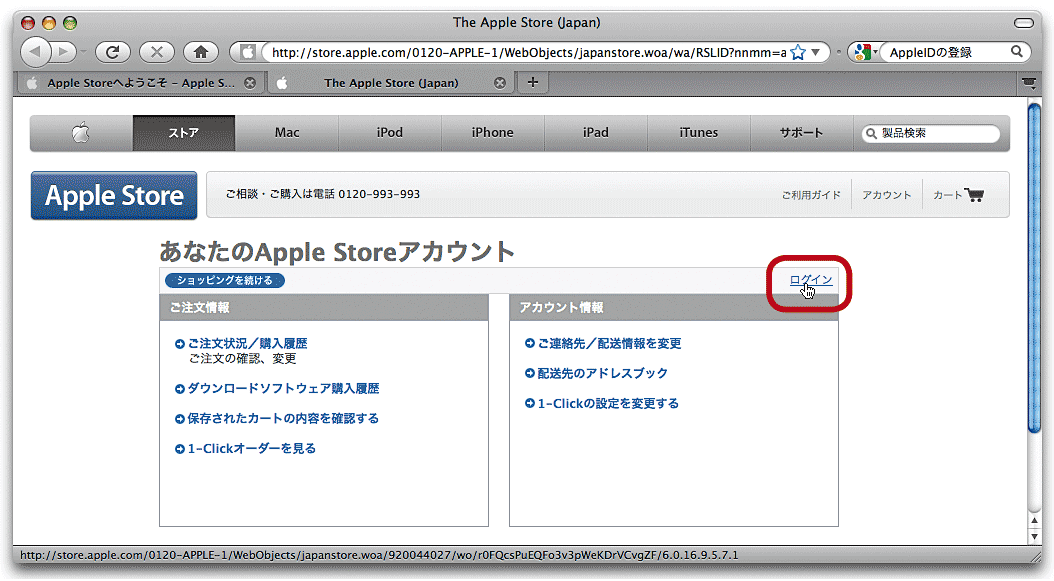
Task: Open the Mac navigation item
Action: click(287, 132)
